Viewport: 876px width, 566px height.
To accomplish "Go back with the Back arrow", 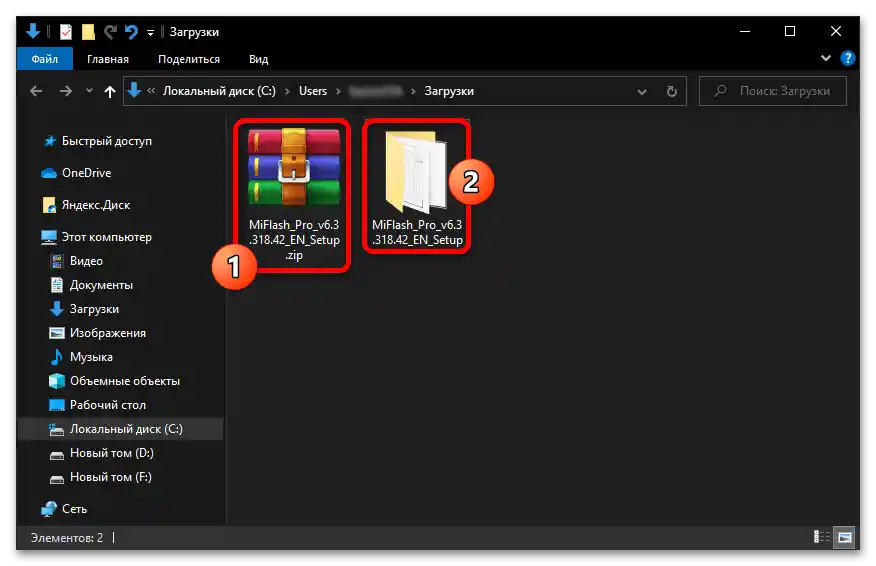I will click(36, 91).
